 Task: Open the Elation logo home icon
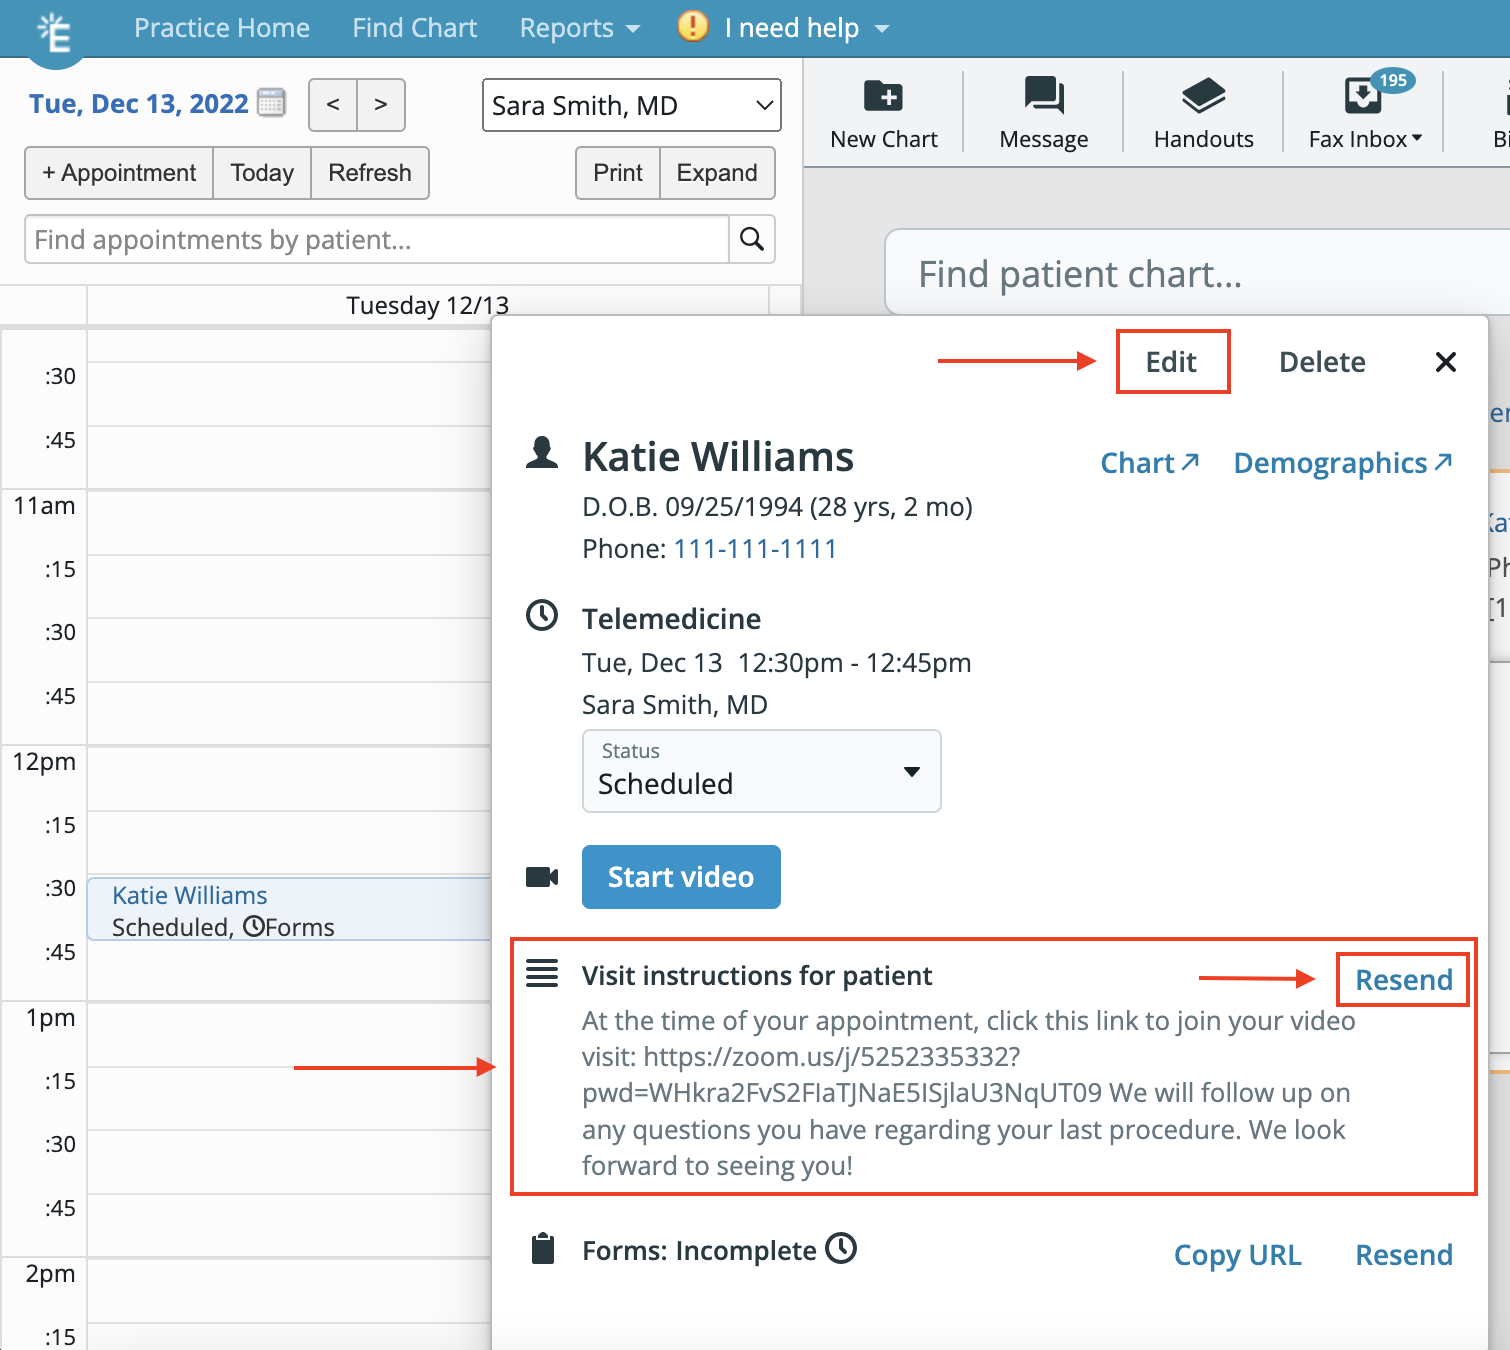(x=55, y=33)
